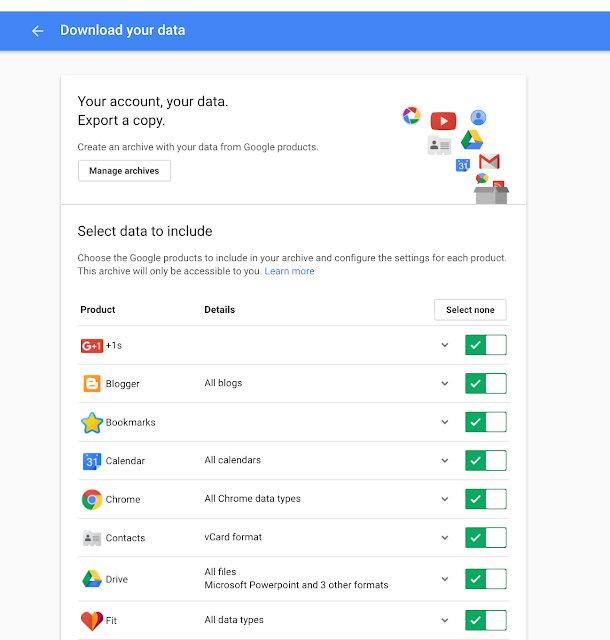Viewport: 610px width, 640px height.
Task: Toggle off Drive data export
Action: [x=485, y=579]
